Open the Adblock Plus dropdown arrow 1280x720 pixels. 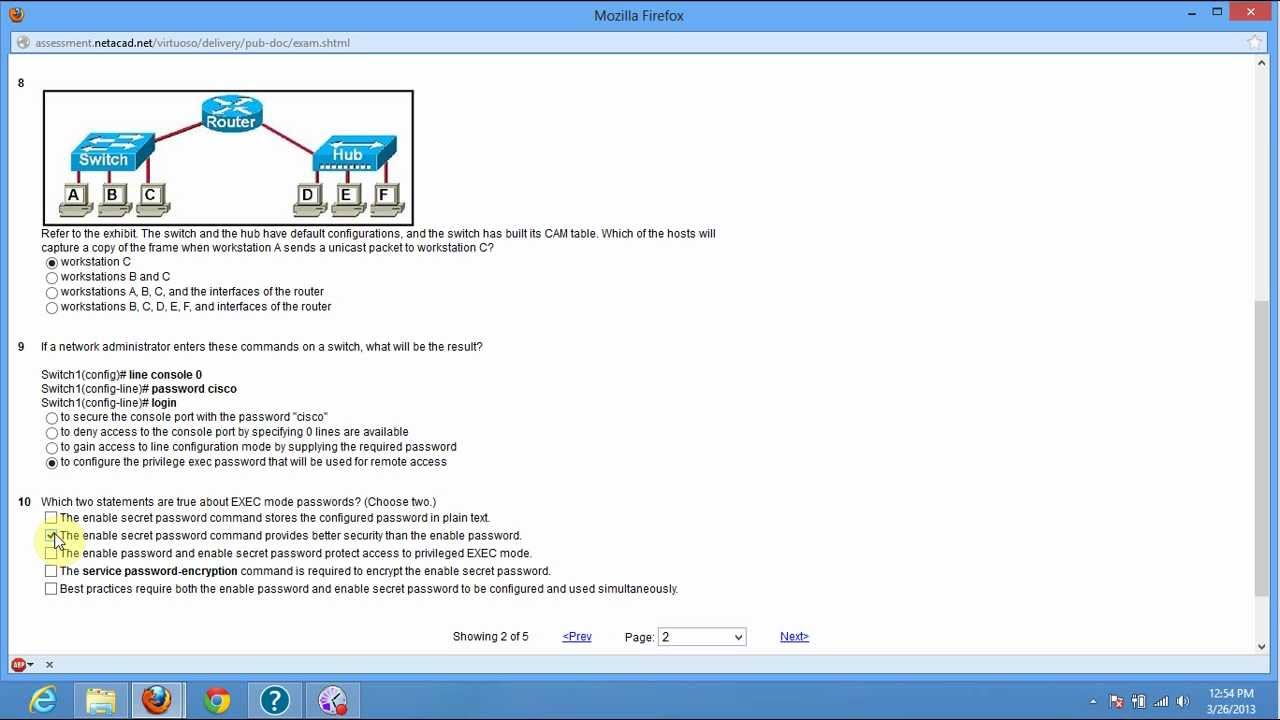tap(31, 664)
